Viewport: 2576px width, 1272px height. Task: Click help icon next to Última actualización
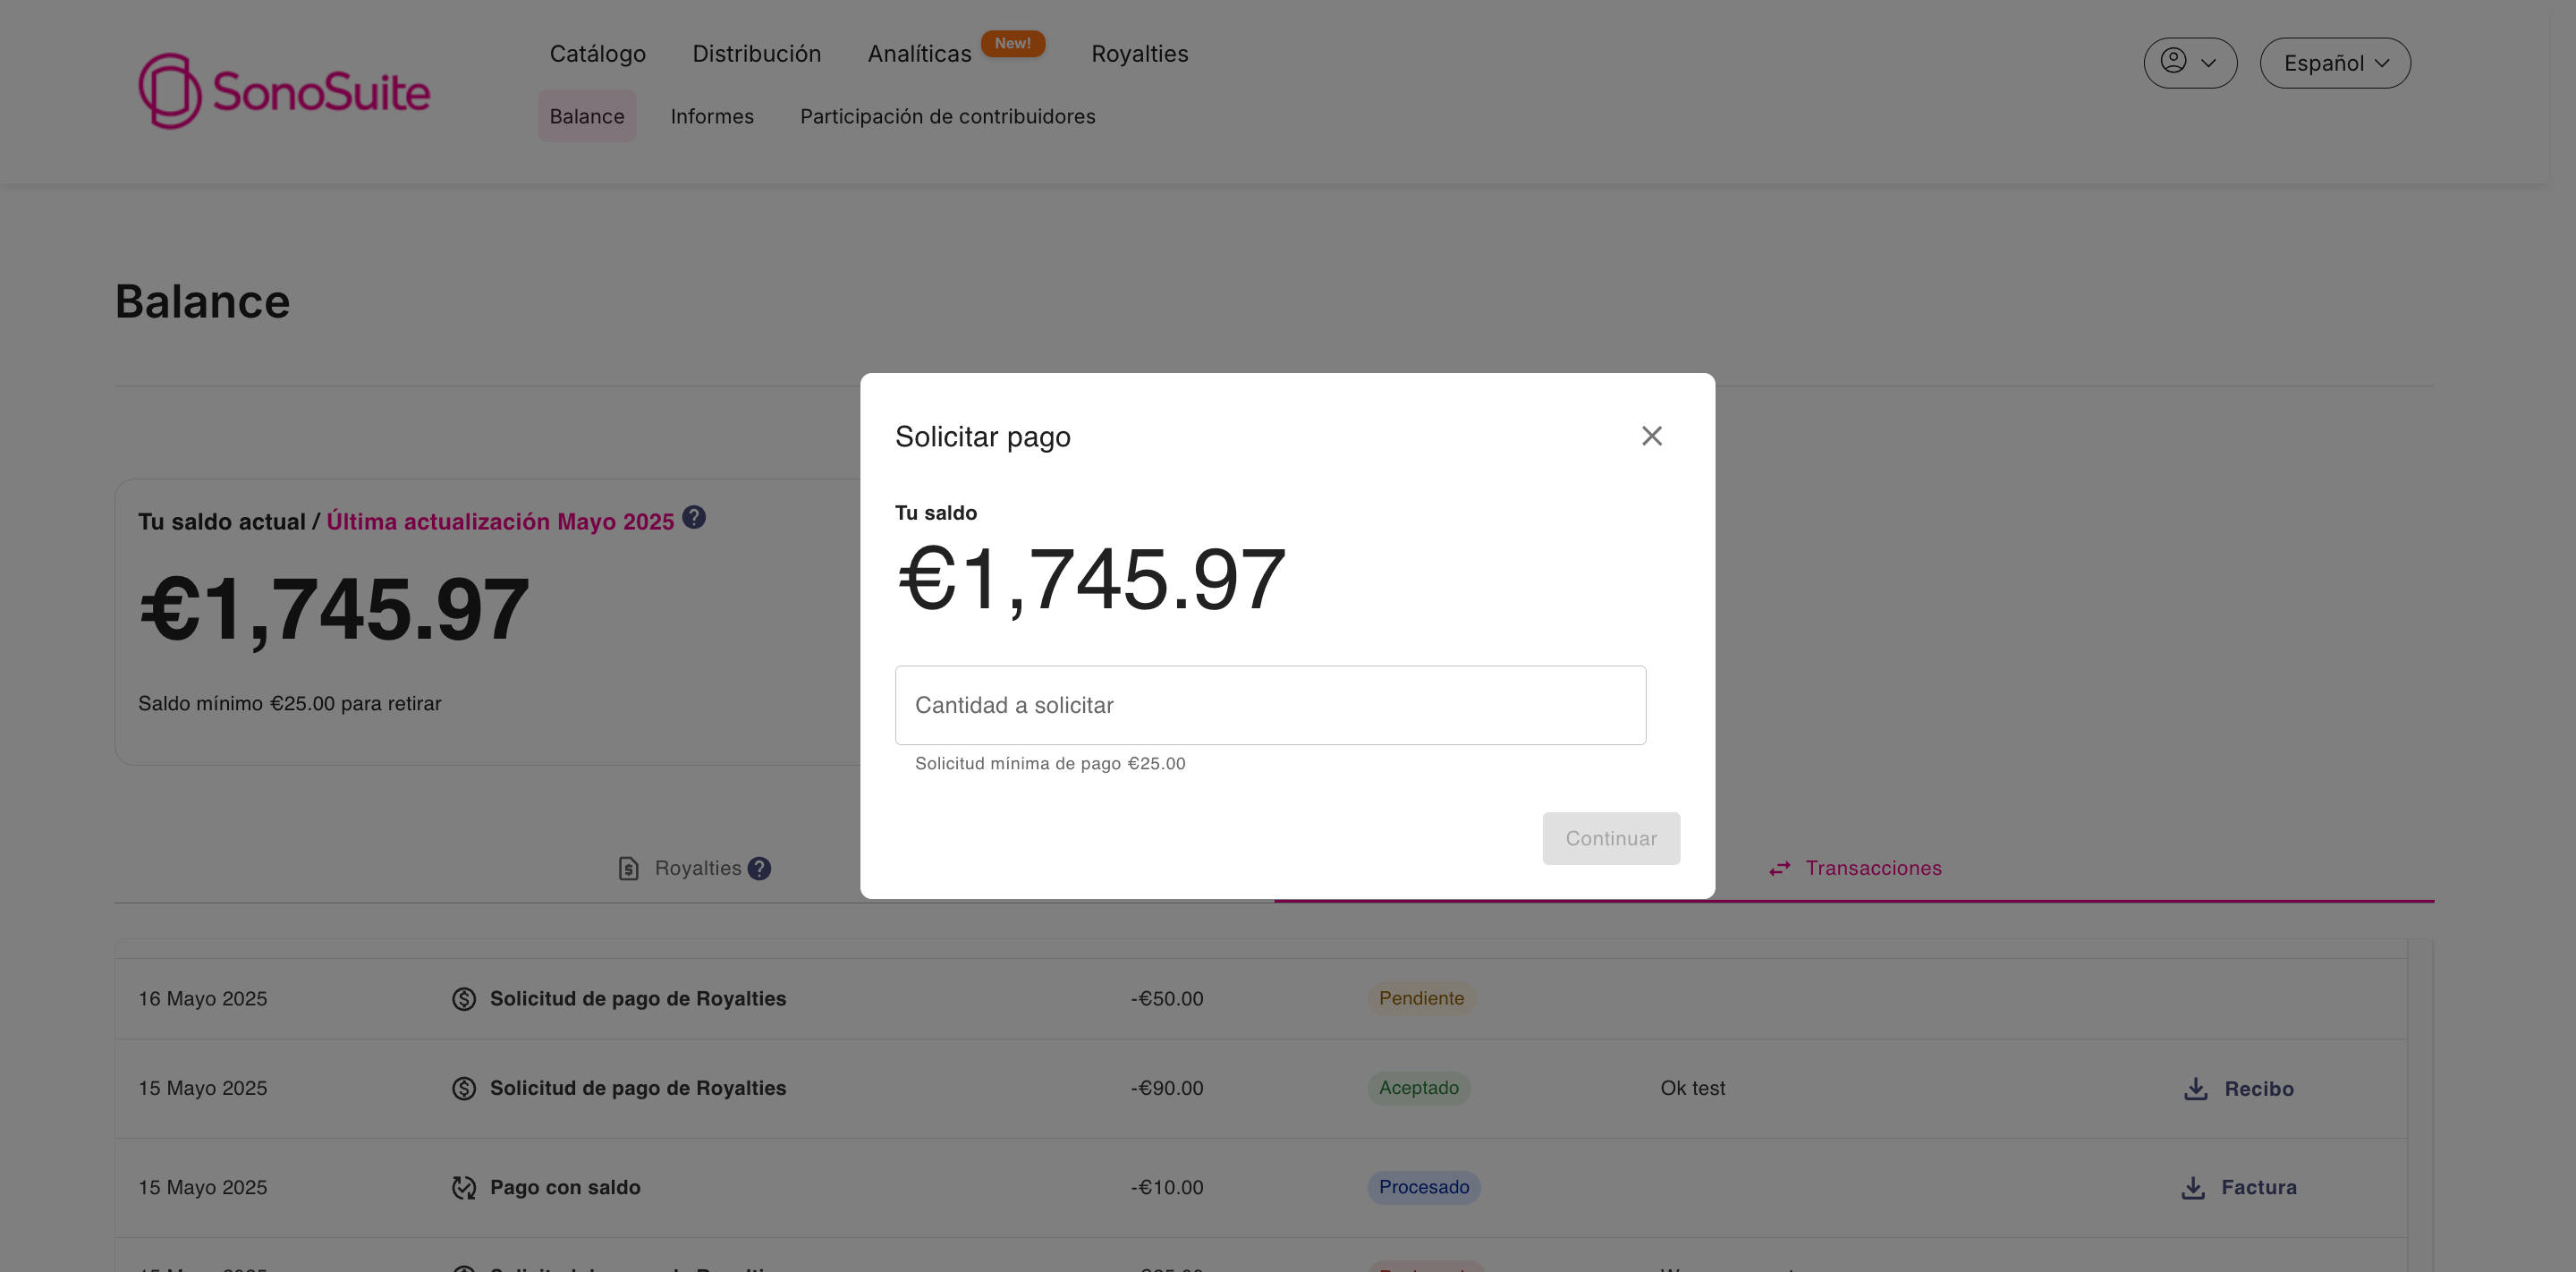[x=694, y=517]
